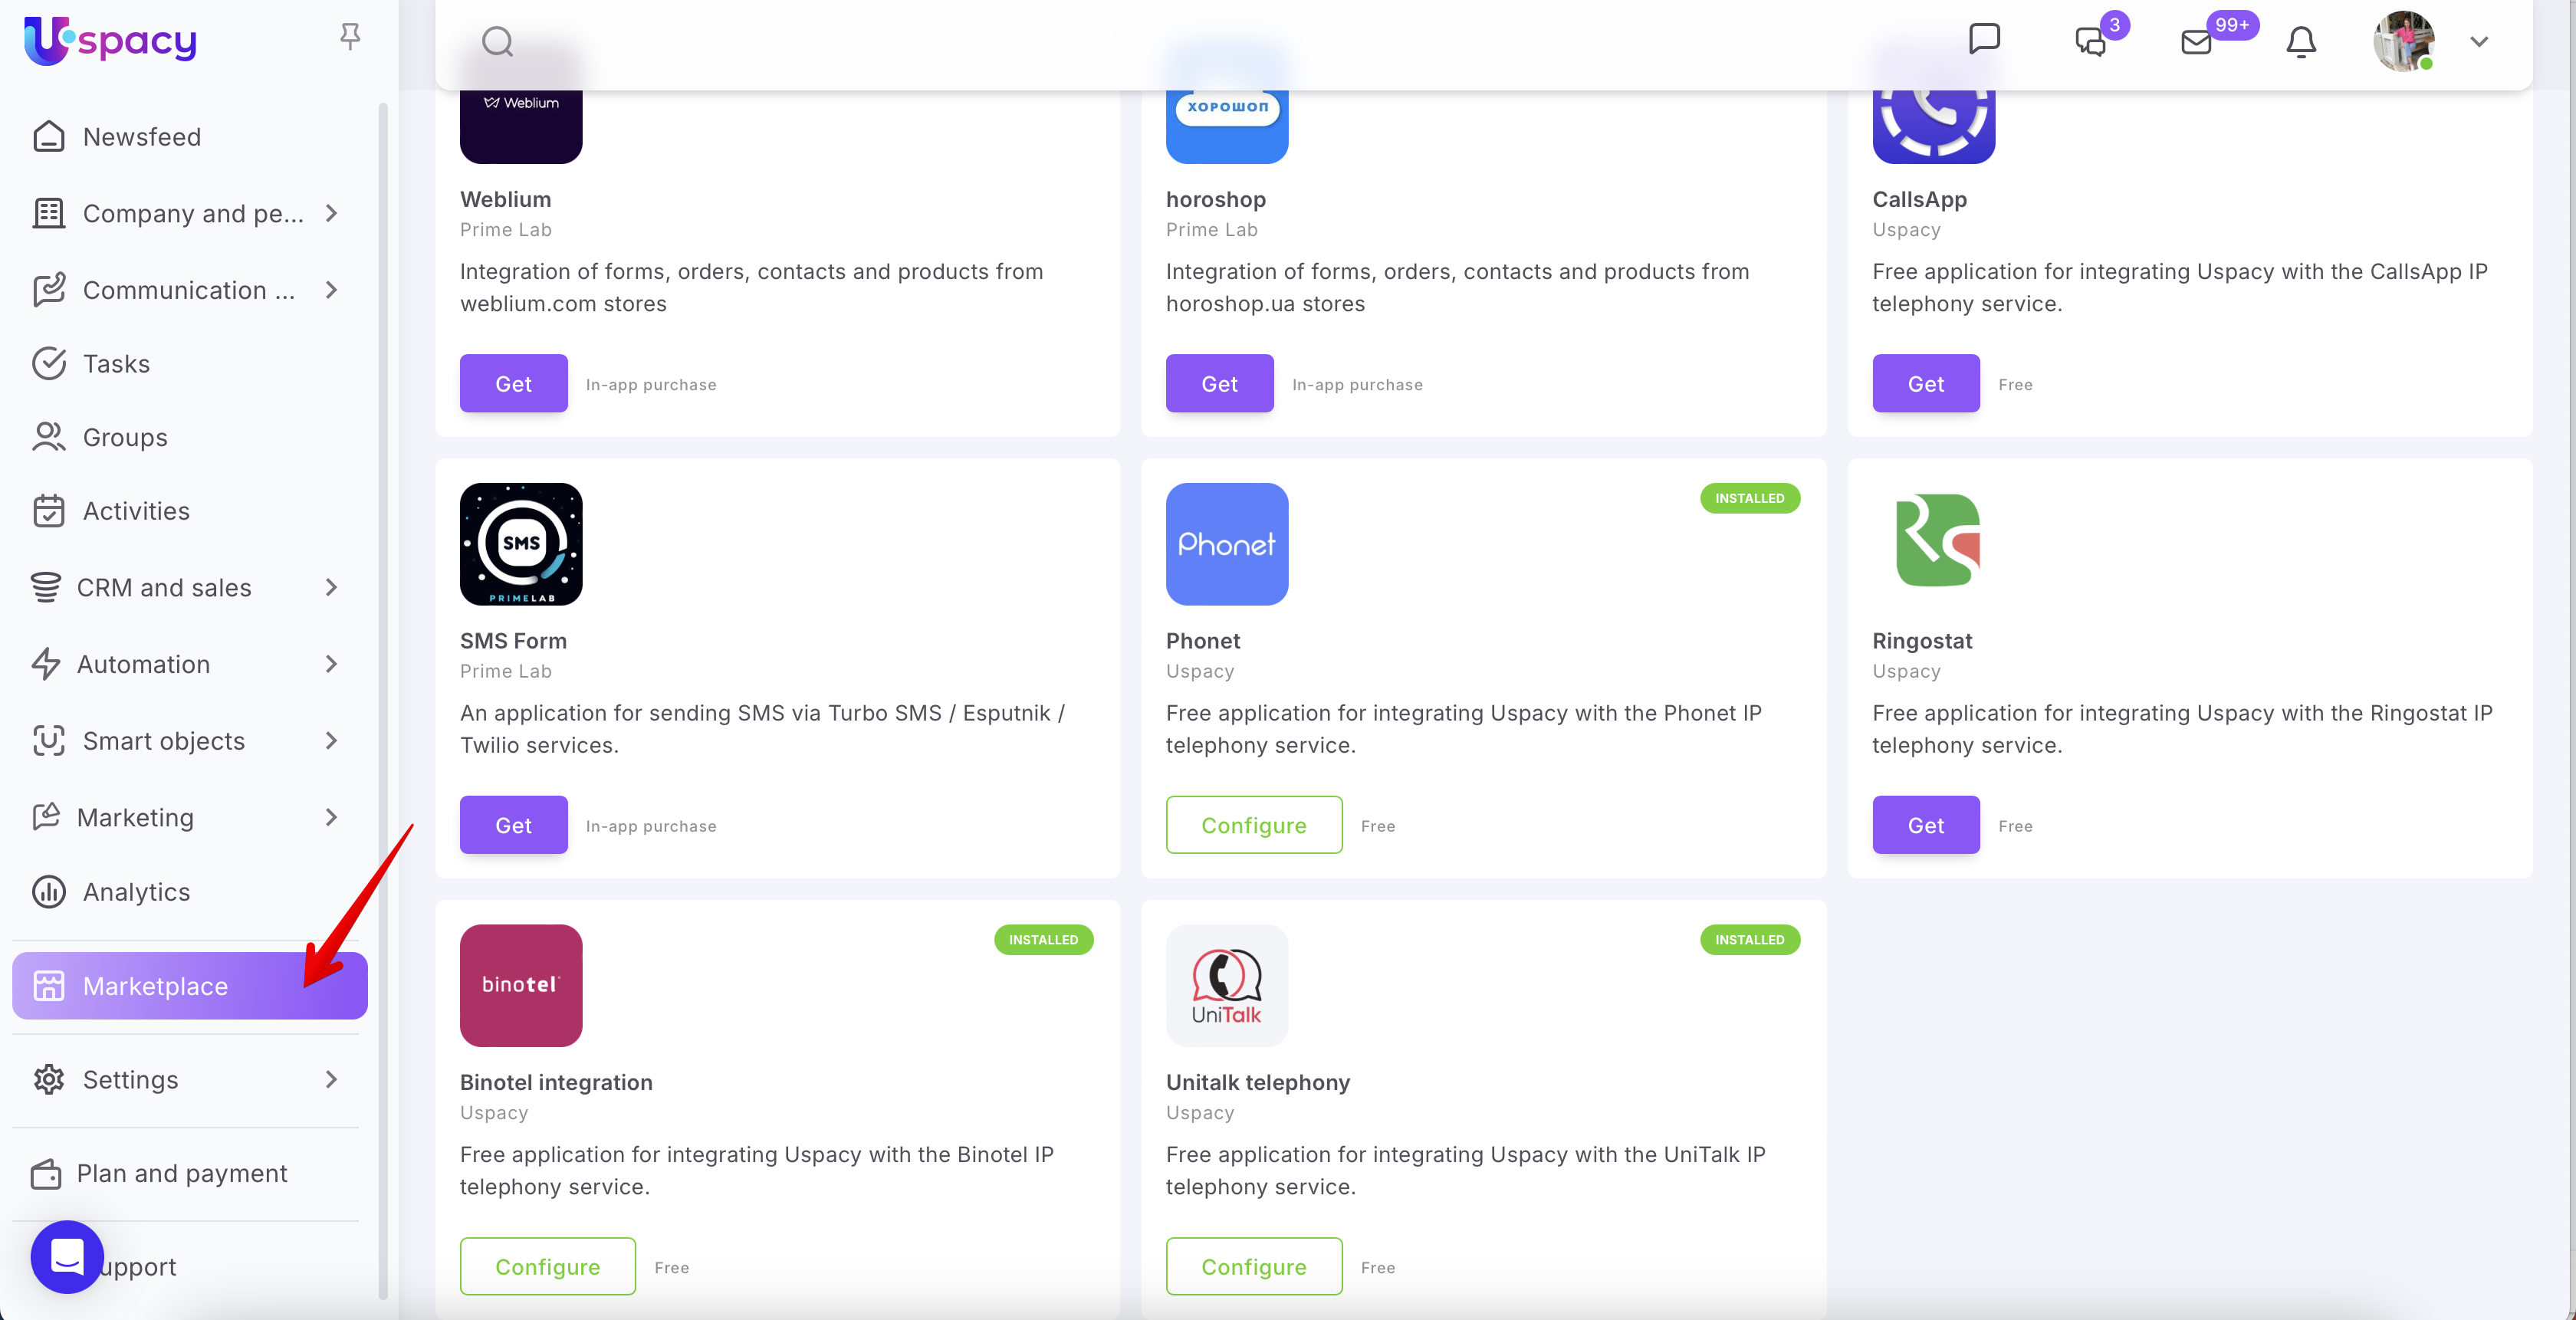
Task: Click the Binotel app logo
Action: coord(520,985)
